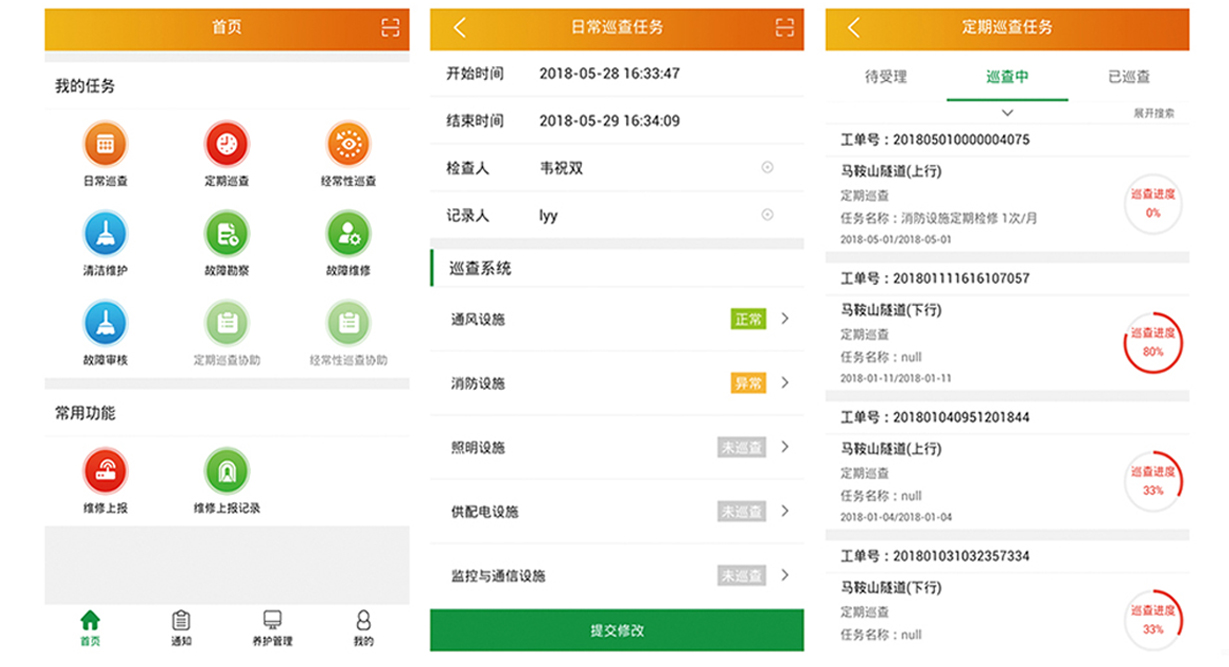Tap the 经常性巡查 icon
The width and height of the screenshot is (1229, 667).
(348, 145)
